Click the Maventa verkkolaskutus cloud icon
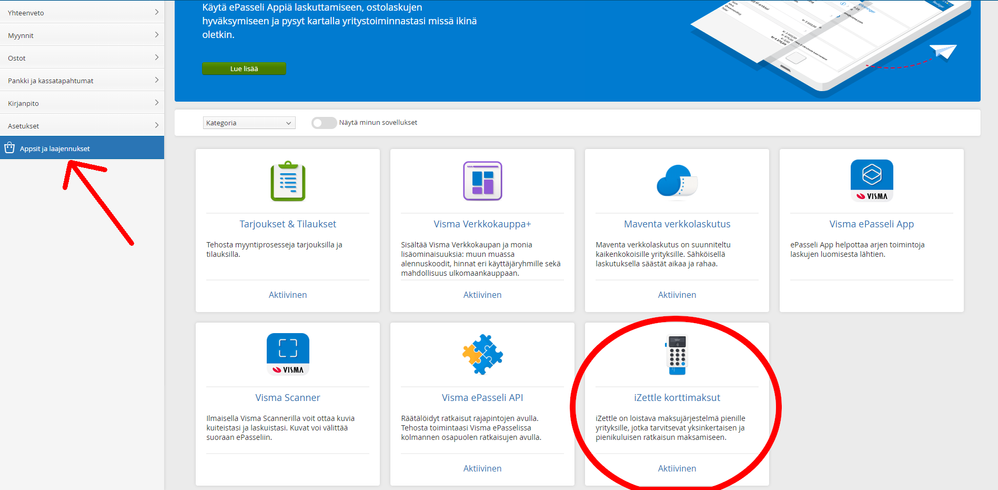The width and height of the screenshot is (998, 490). pos(677,181)
